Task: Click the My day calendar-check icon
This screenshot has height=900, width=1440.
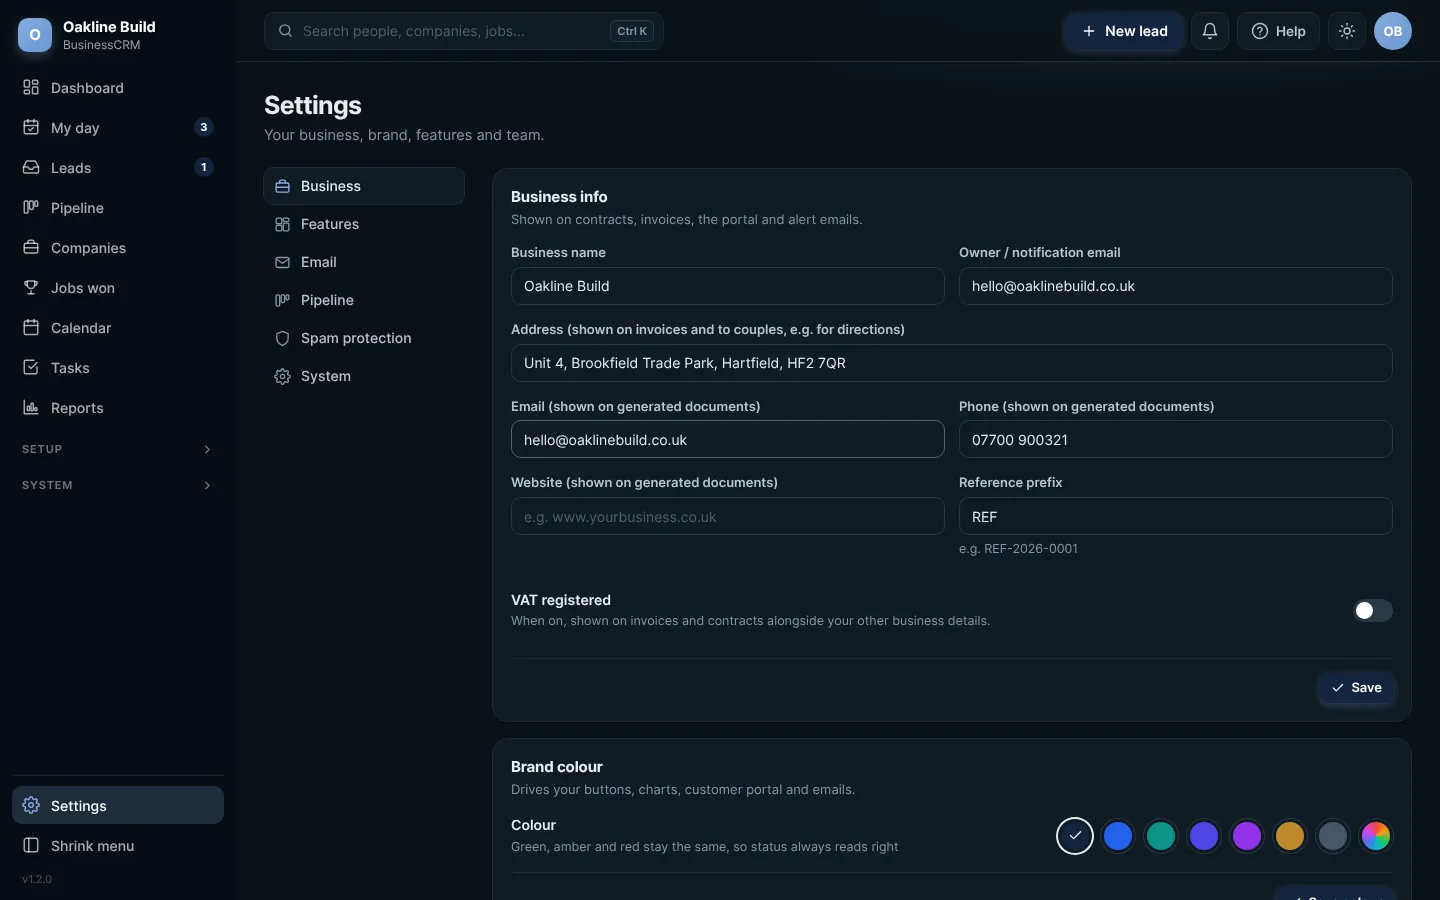Action: 31,127
